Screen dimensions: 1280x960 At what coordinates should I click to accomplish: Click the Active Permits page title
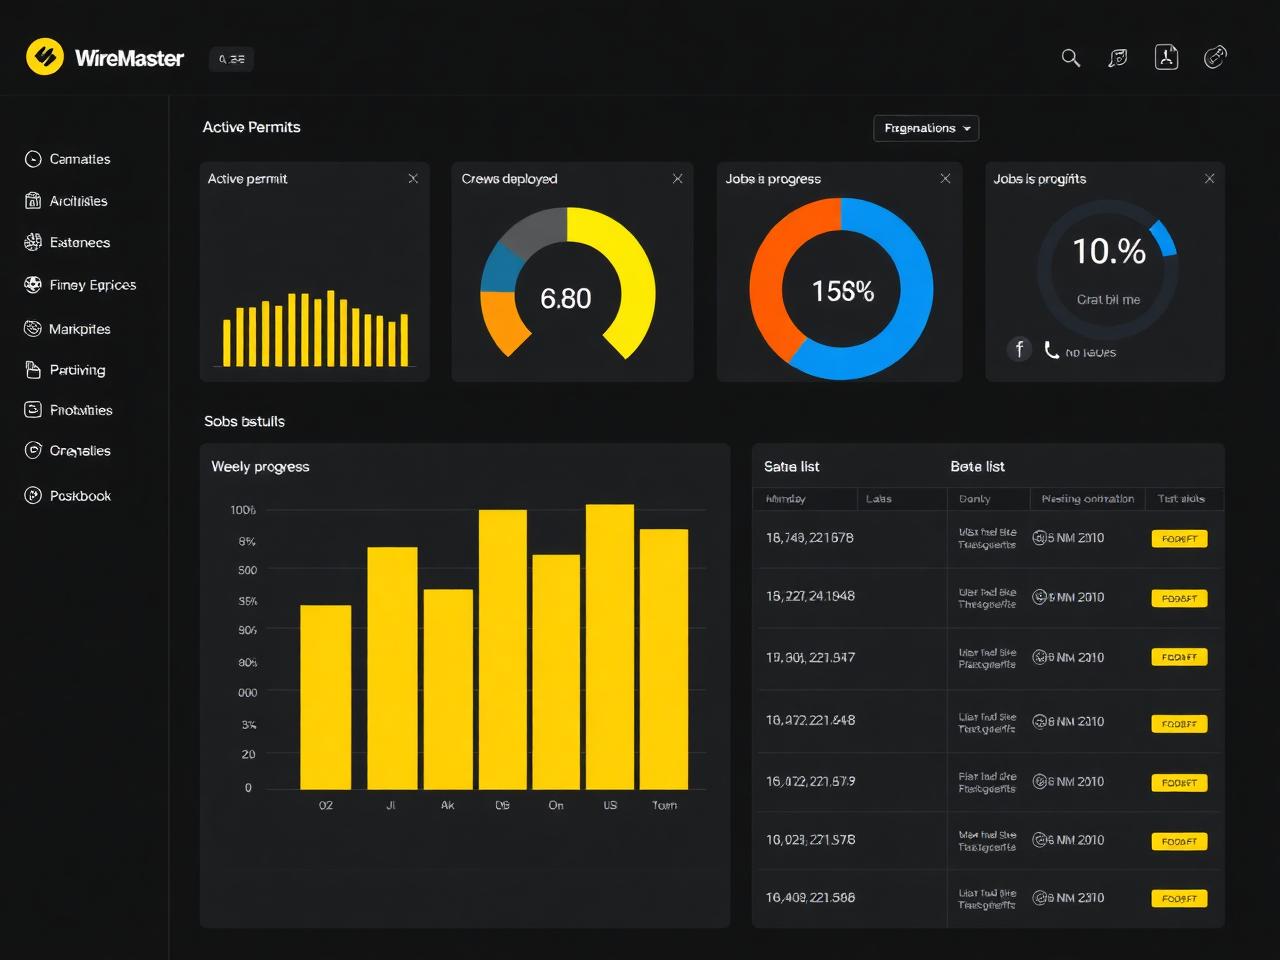coord(251,127)
